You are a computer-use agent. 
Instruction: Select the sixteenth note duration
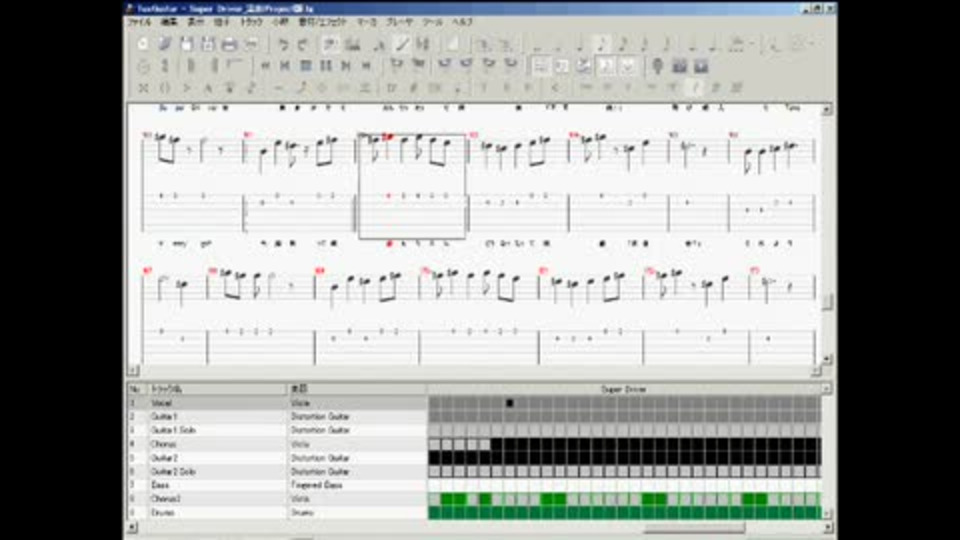[623, 44]
